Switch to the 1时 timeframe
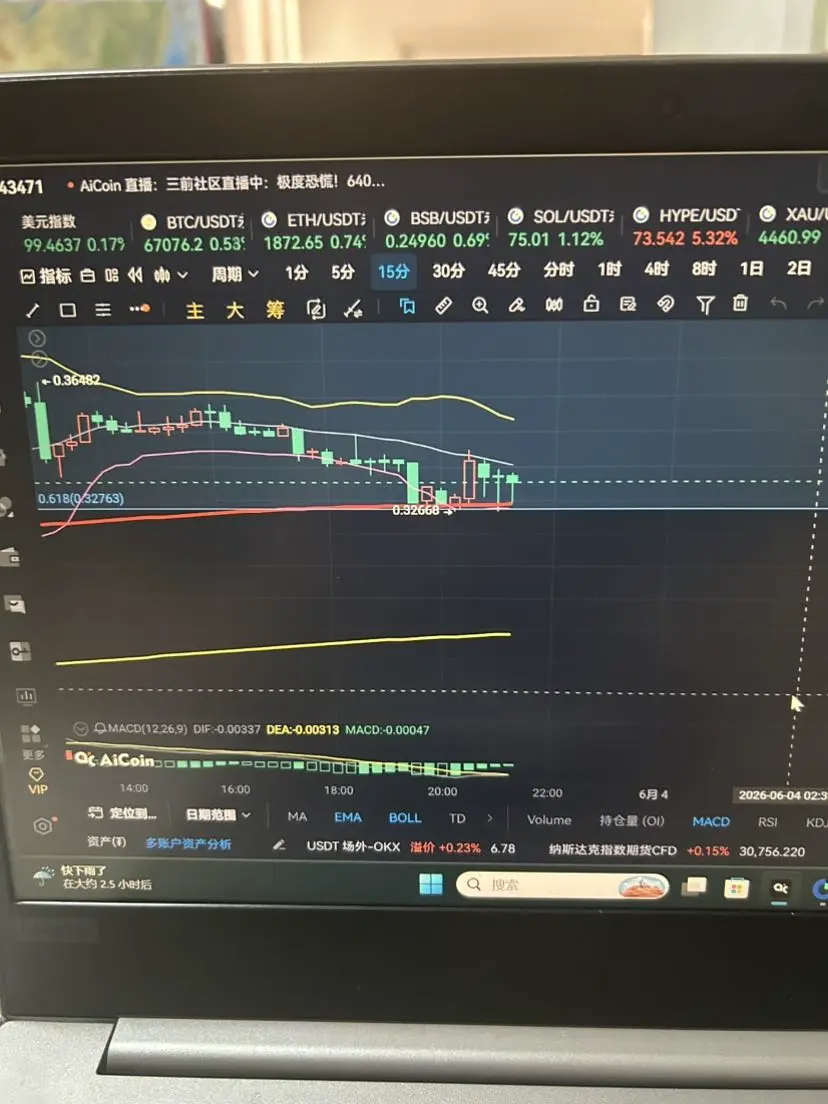Viewport: 828px width, 1104px height. coord(609,269)
